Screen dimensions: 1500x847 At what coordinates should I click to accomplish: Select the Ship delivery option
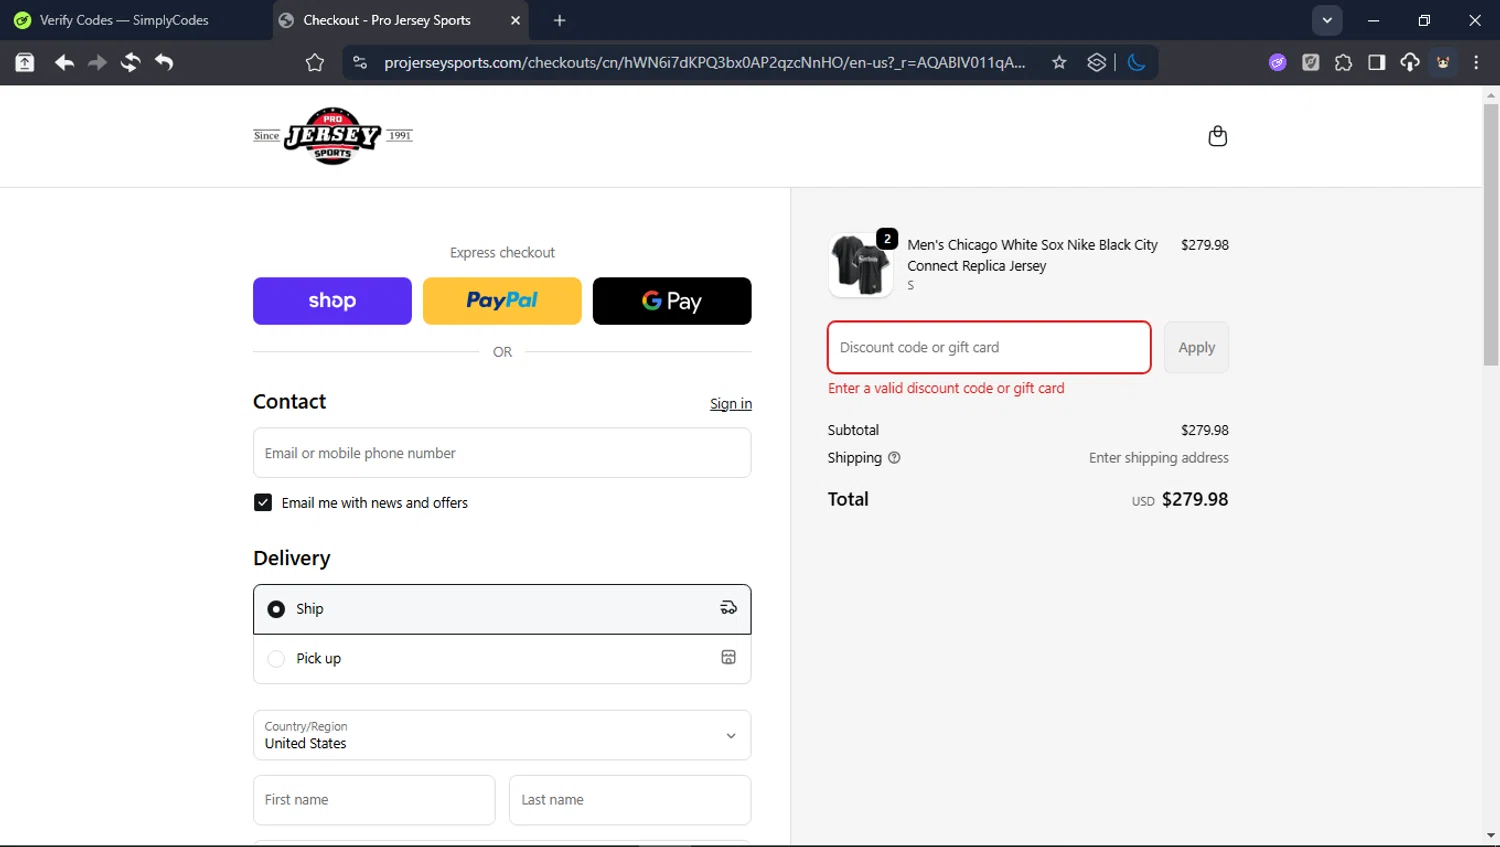502,609
